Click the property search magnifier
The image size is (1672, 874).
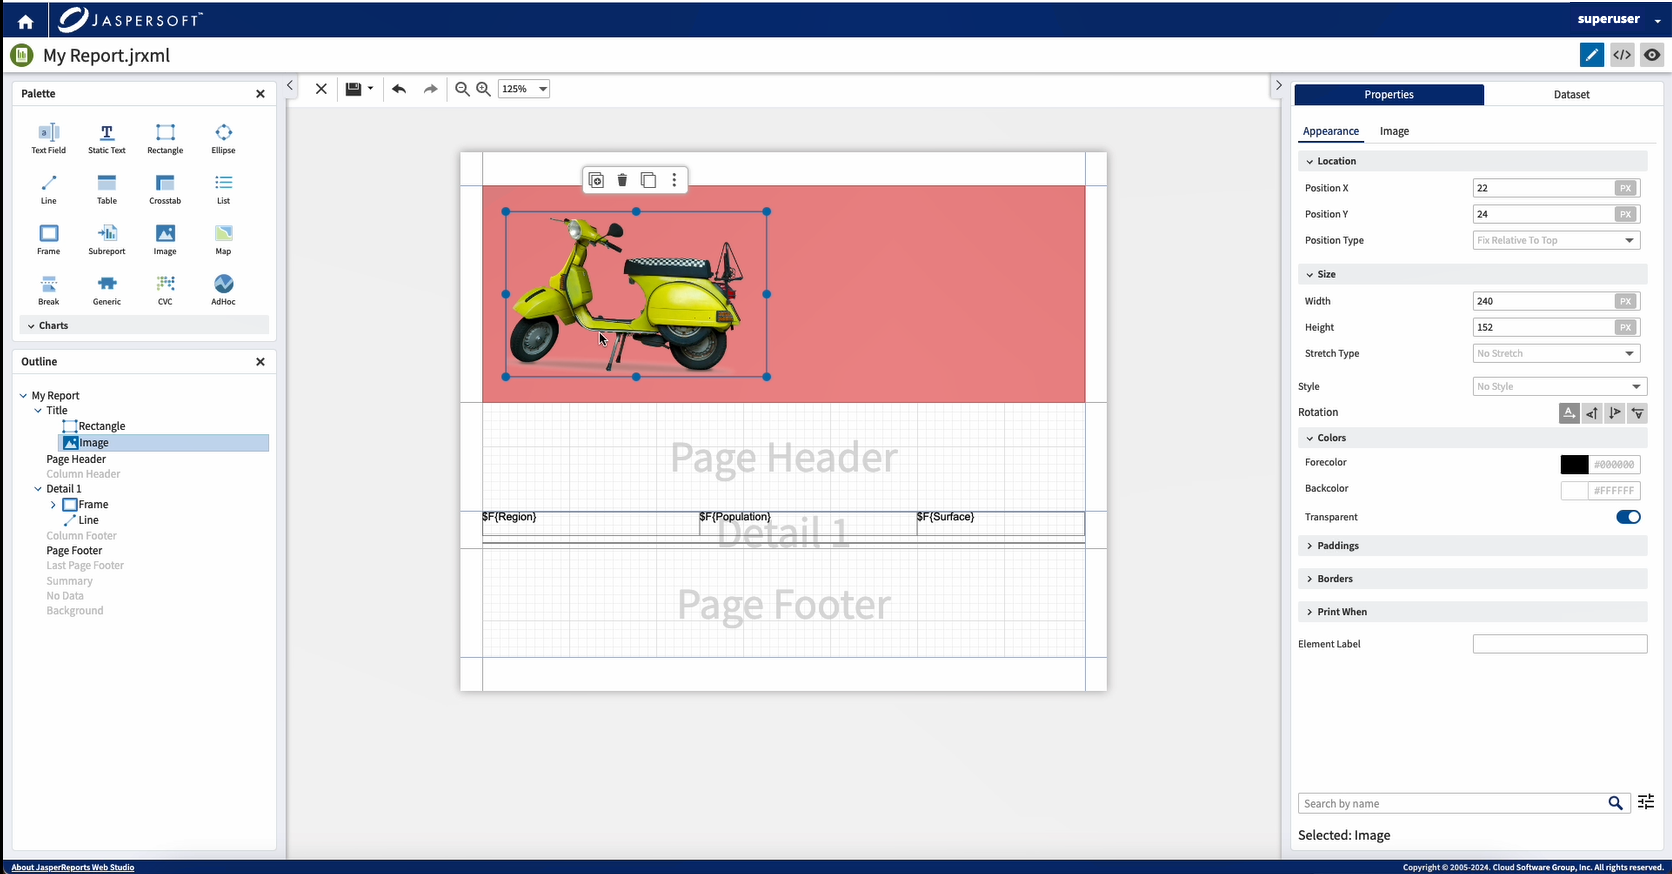point(1615,803)
